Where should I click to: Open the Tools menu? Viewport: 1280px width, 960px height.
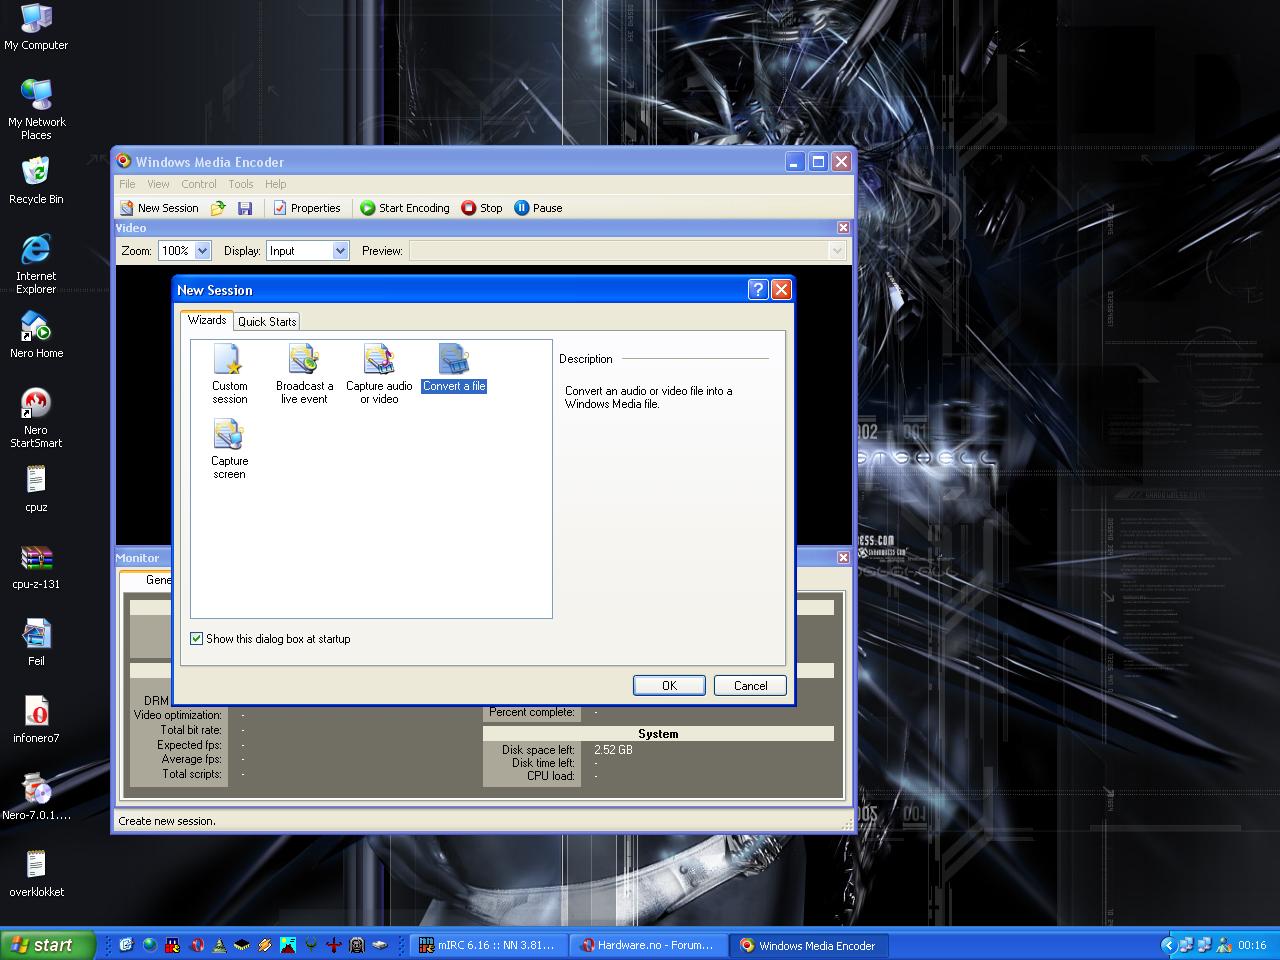(x=241, y=184)
